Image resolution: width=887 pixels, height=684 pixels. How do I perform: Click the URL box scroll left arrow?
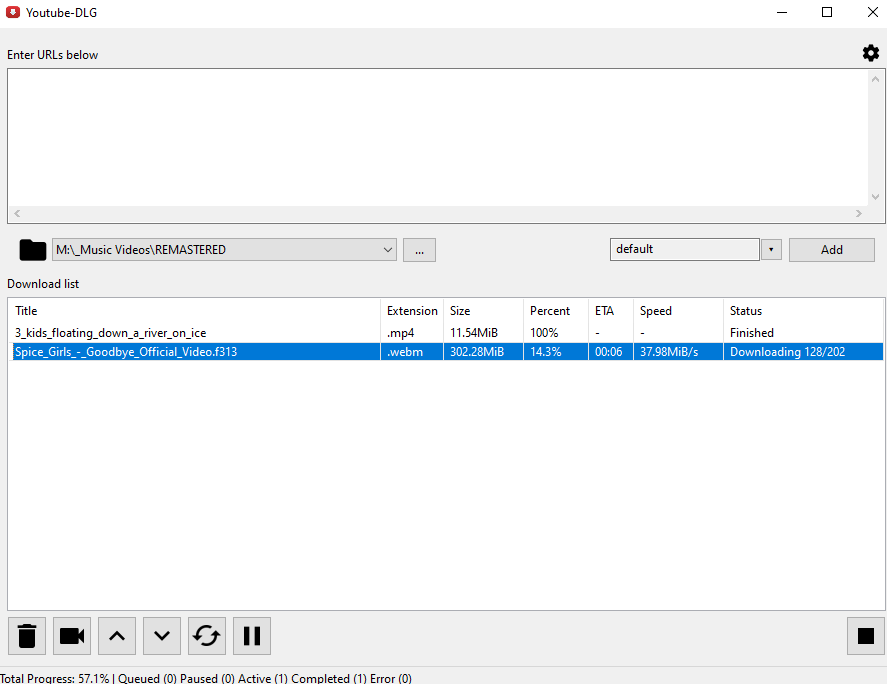[x=17, y=213]
